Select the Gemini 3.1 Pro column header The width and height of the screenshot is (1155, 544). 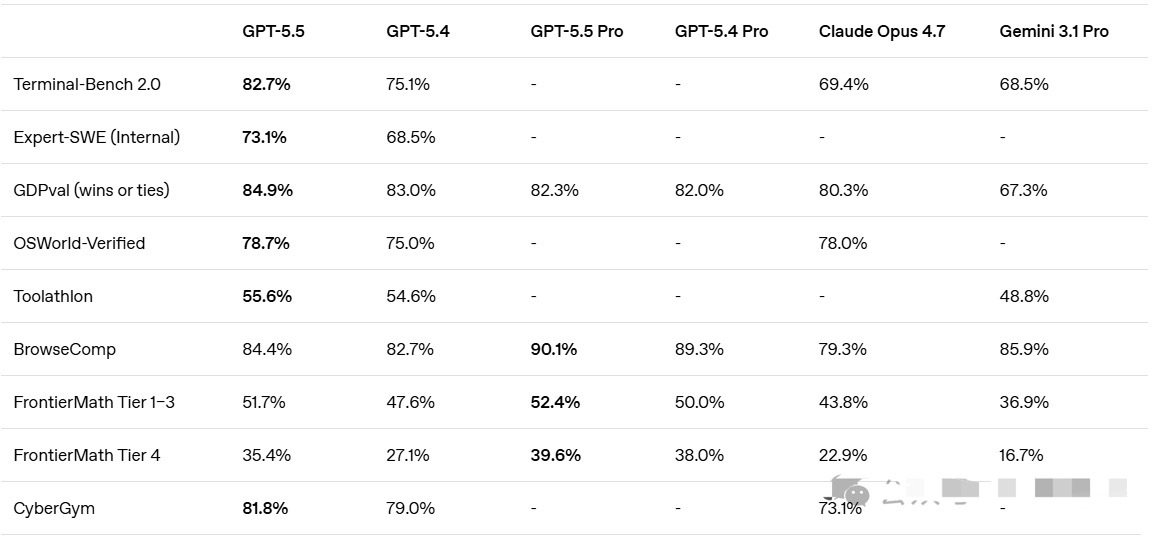1054,32
